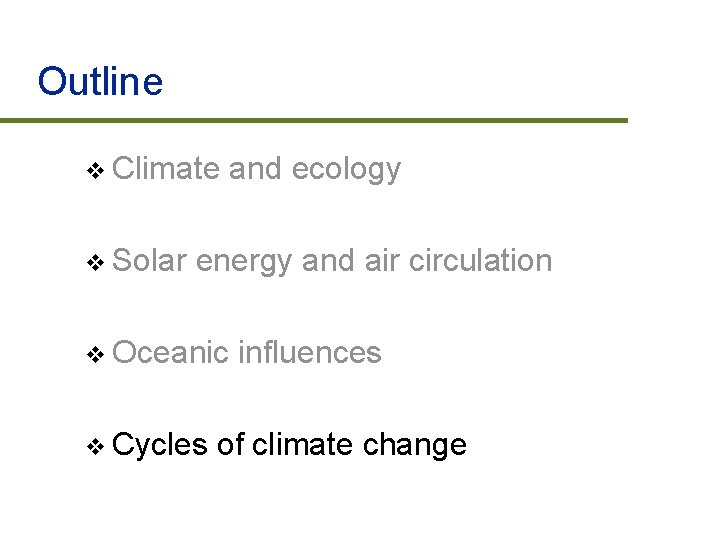Click the bullet before Cycles of climate change
This screenshot has height=540, width=720.
point(96,446)
